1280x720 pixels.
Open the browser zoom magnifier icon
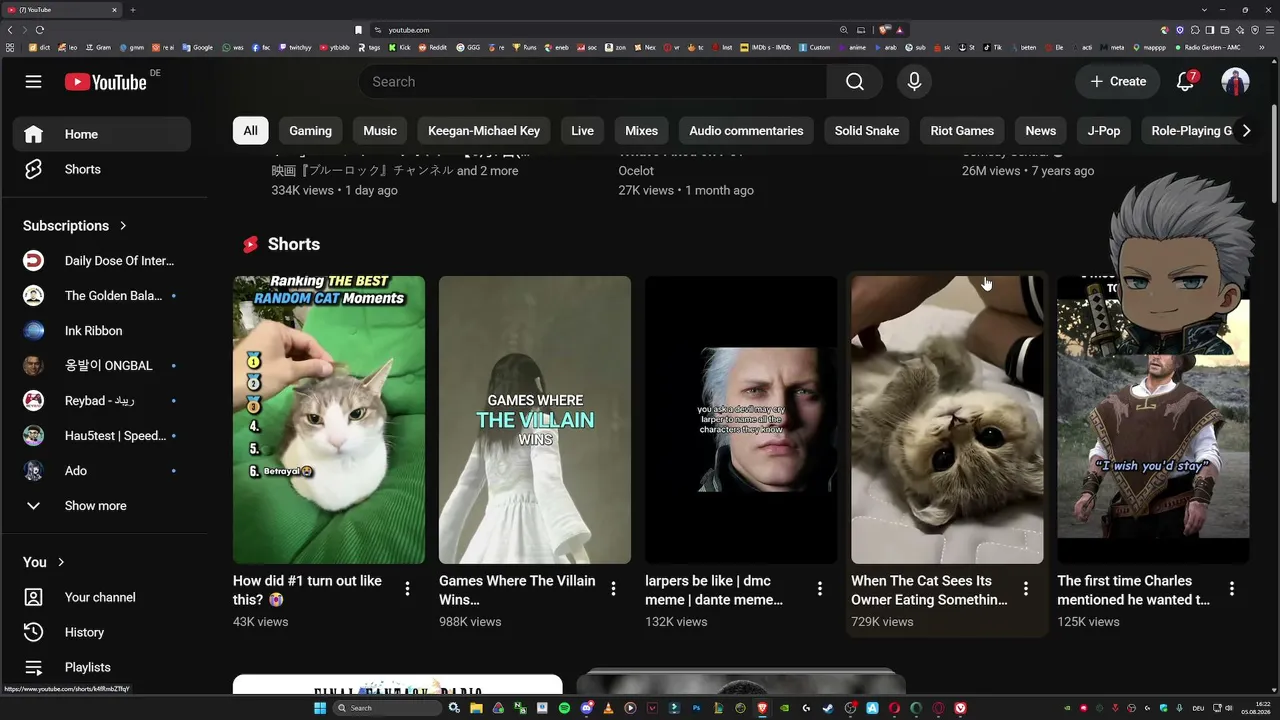[844, 30]
